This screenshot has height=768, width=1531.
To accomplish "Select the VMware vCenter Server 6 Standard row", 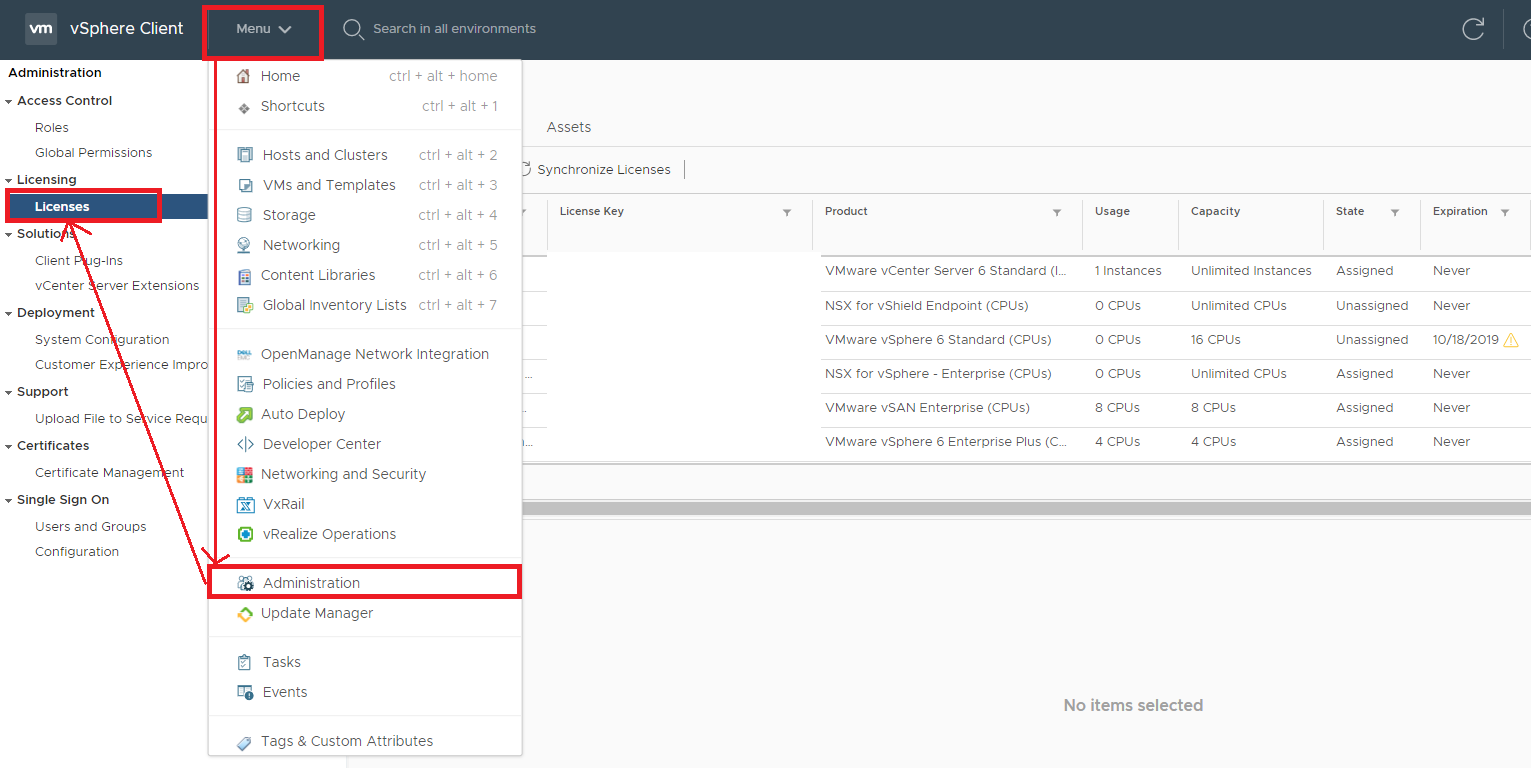I will tap(946, 271).
